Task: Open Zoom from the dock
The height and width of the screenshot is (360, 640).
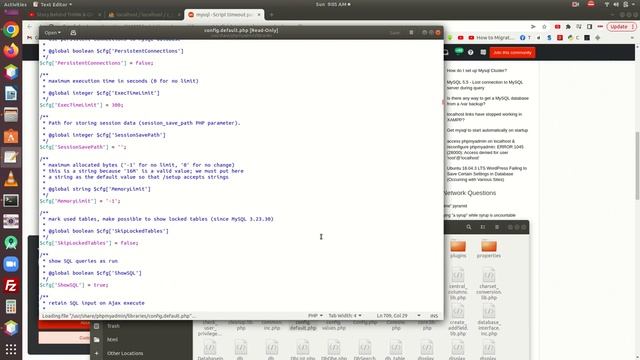Action: [11, 264]
